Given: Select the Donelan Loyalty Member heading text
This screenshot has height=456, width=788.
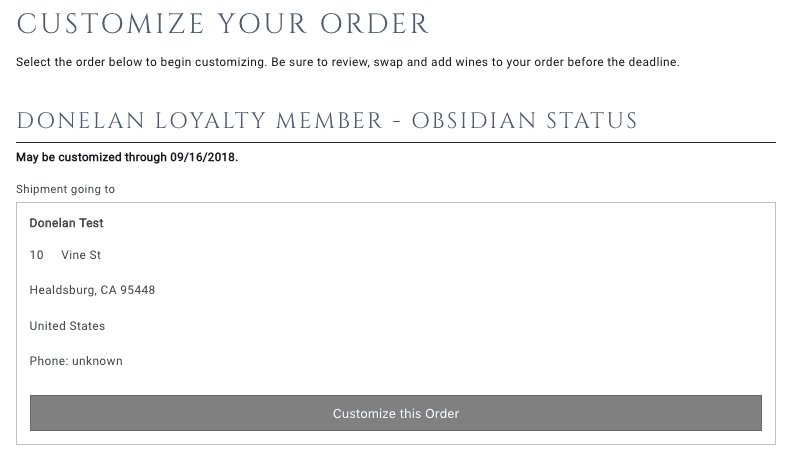Looking at the screenshot, I should pos(200,121).
